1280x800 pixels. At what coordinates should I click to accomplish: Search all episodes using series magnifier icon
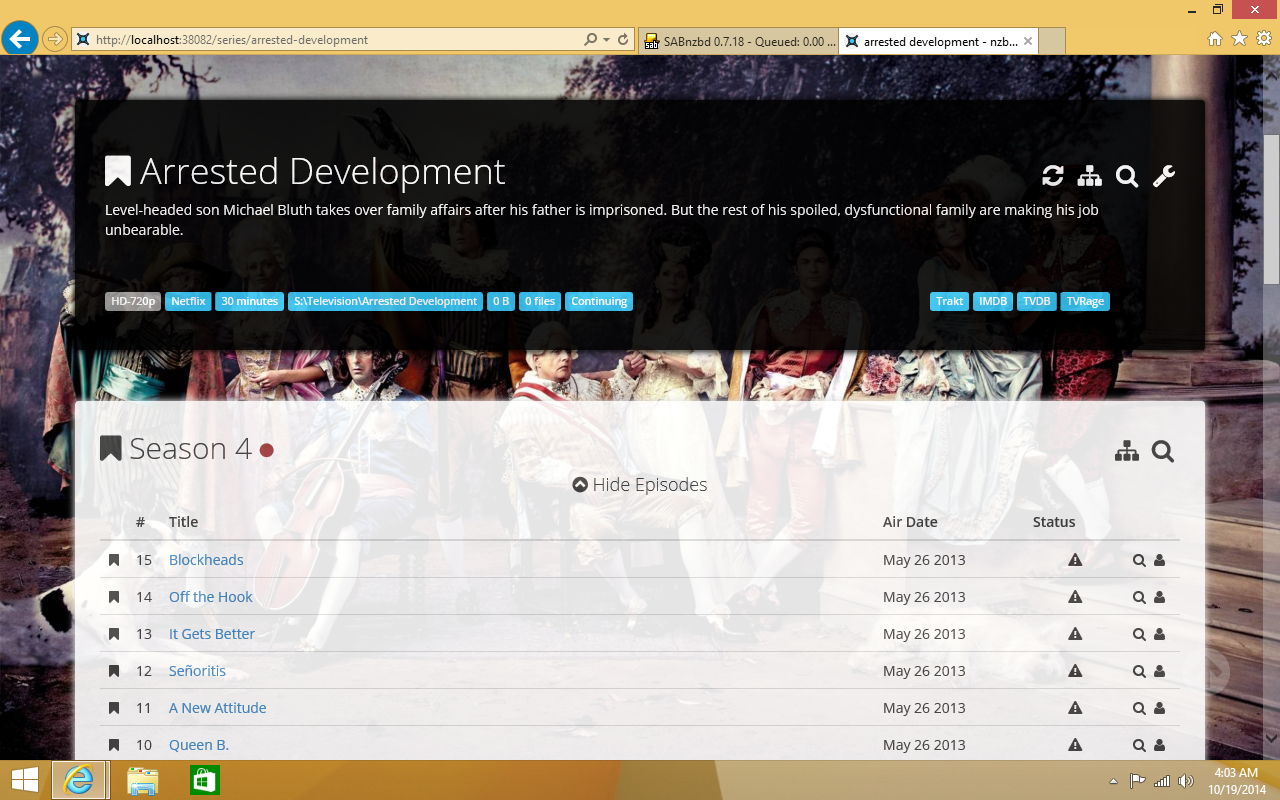(1127, 177)
